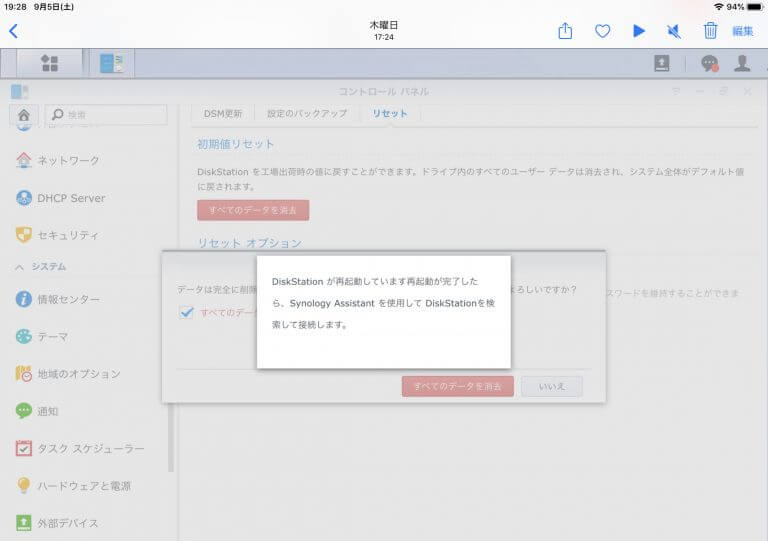This screenshot has width=768, height=541.
Task: Open 外部デバイス in the sidebar
Action: click(x=58, y=523)
